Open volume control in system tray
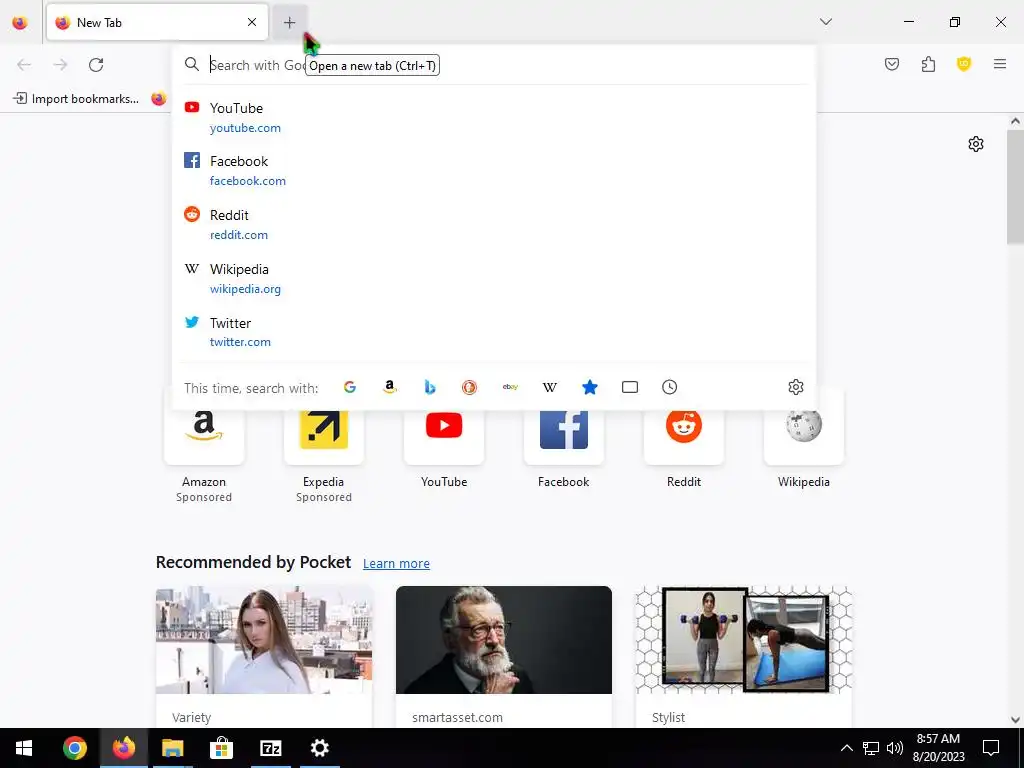 point(895,748)
